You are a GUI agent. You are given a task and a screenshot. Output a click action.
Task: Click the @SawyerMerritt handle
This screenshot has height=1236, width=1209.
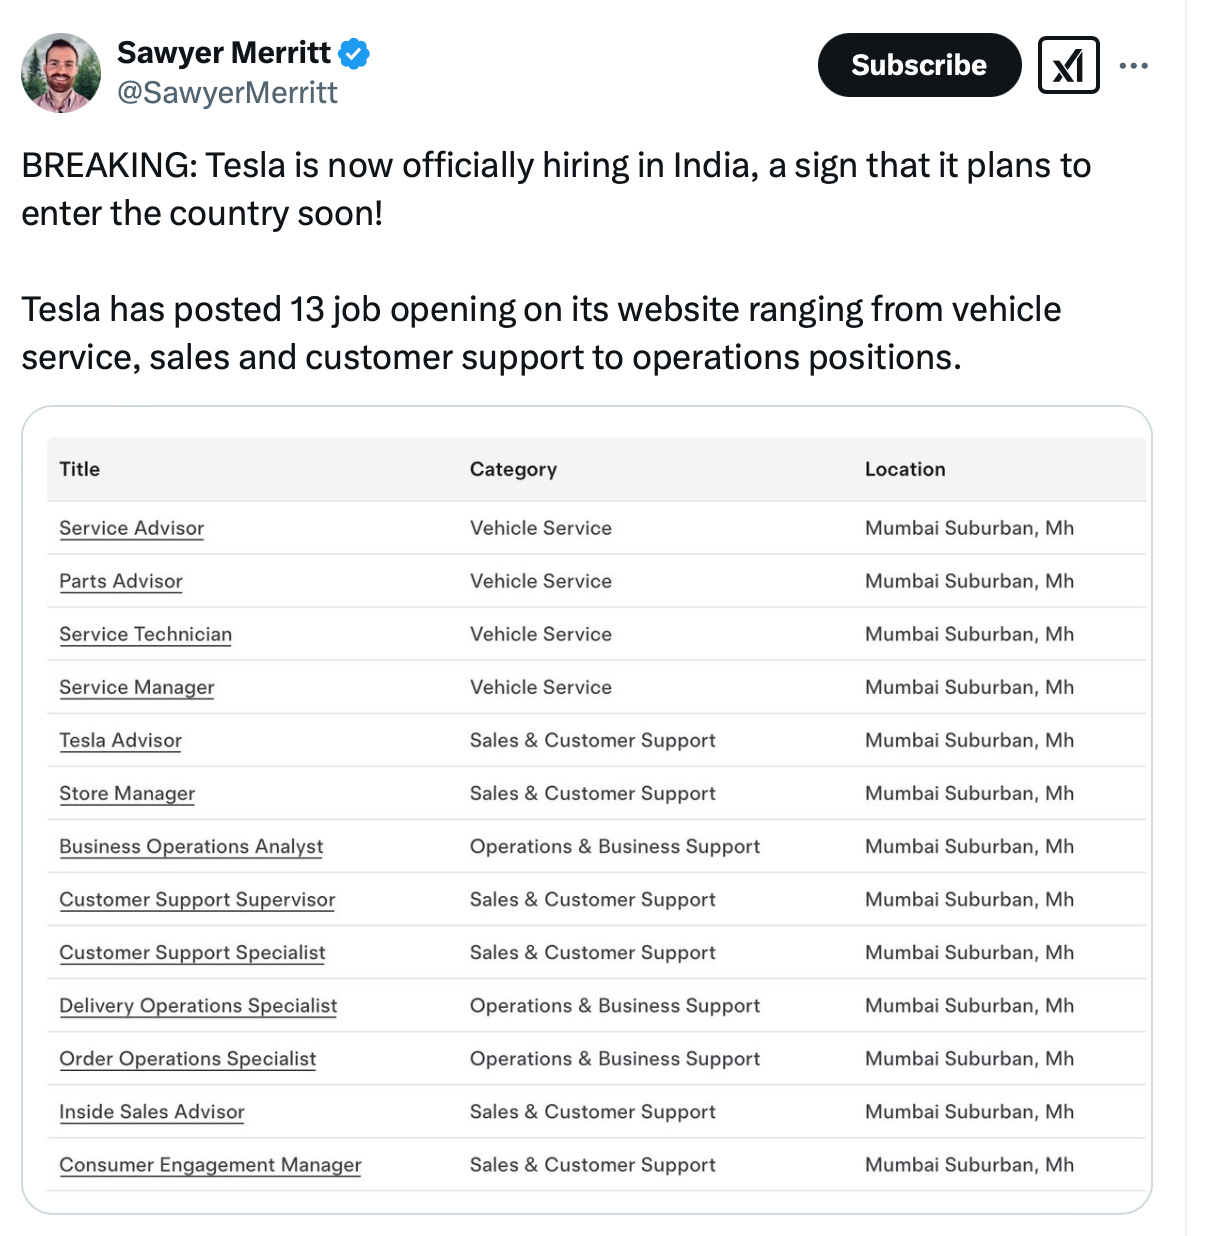click(227, 93)
